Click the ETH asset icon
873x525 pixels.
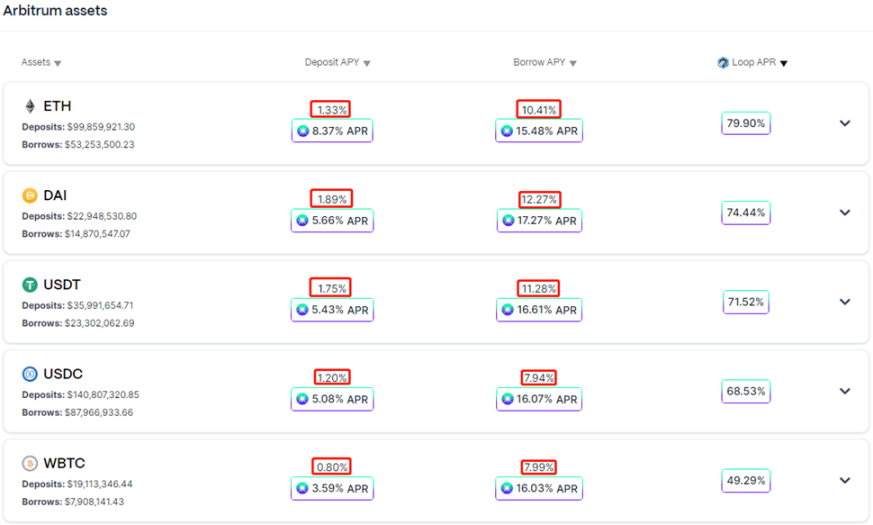[30, 106]
